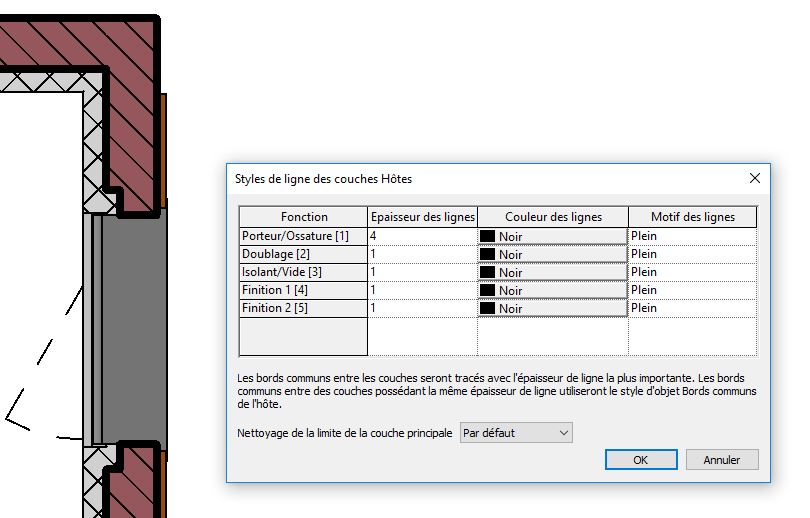Select the Doublage [2] row
The height and width of the screenshot is (518, 810).
303,254
